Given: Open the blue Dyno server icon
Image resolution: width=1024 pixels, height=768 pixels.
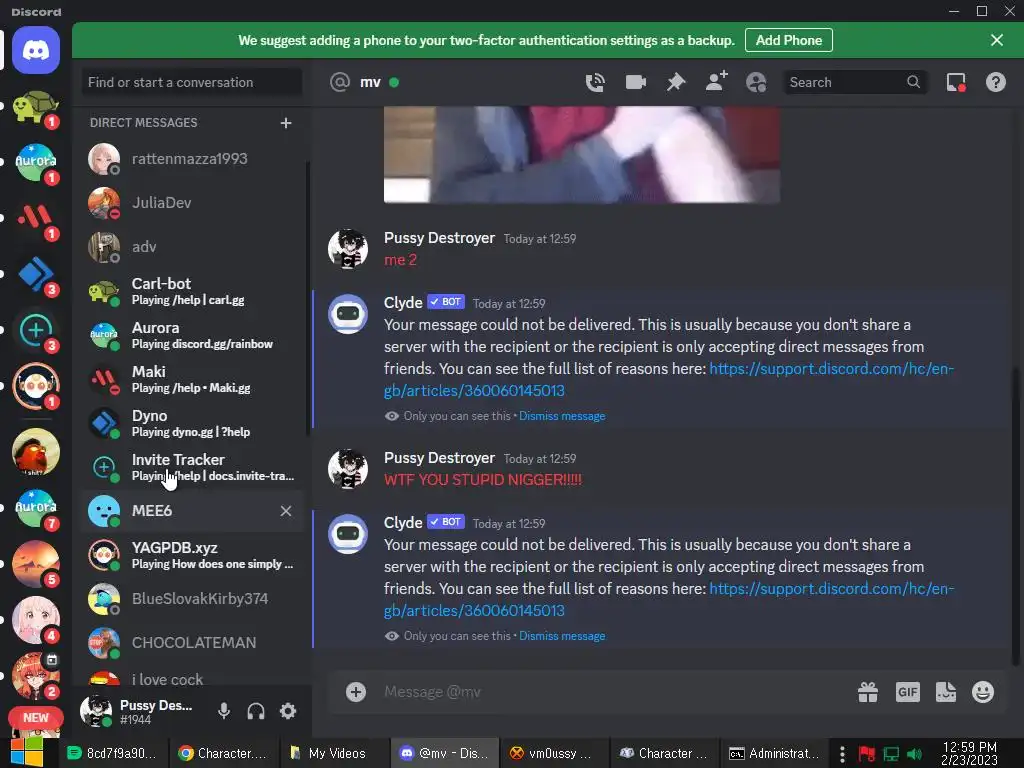Looking at the screenshot, I should (x=36, y=274).
